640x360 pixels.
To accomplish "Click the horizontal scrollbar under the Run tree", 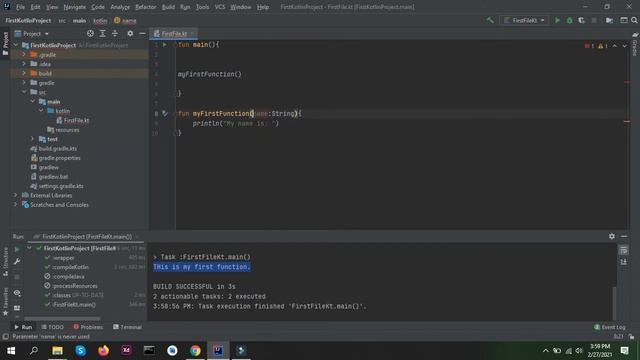I will click(x=62, y=318).
